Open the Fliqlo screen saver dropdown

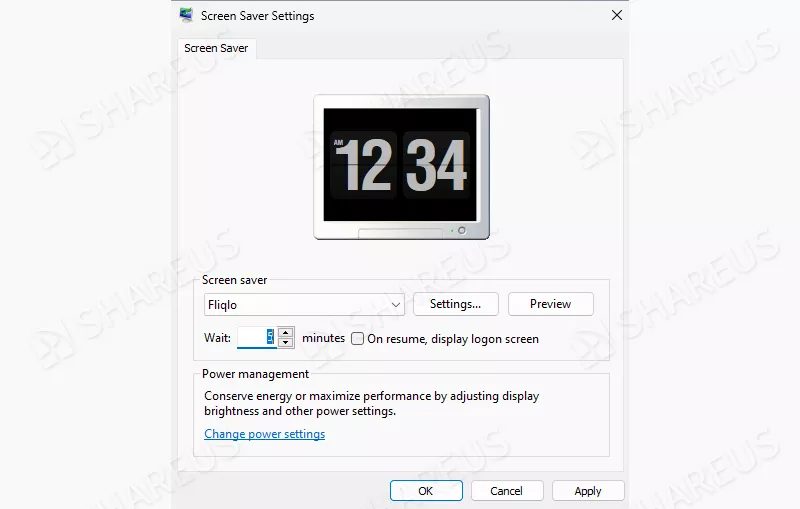(304, 304)
